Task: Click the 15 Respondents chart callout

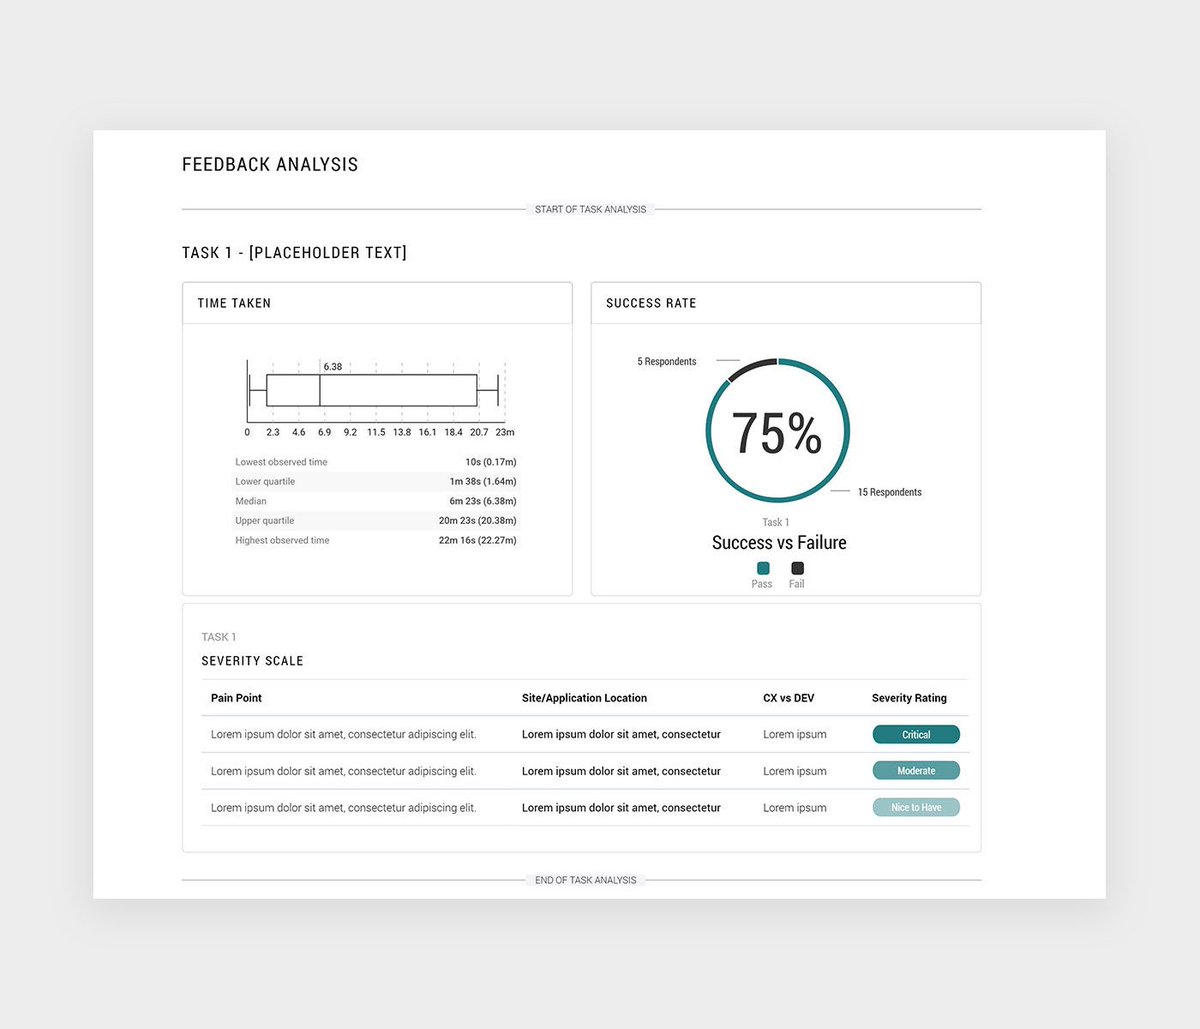Action: click(892, 491)
